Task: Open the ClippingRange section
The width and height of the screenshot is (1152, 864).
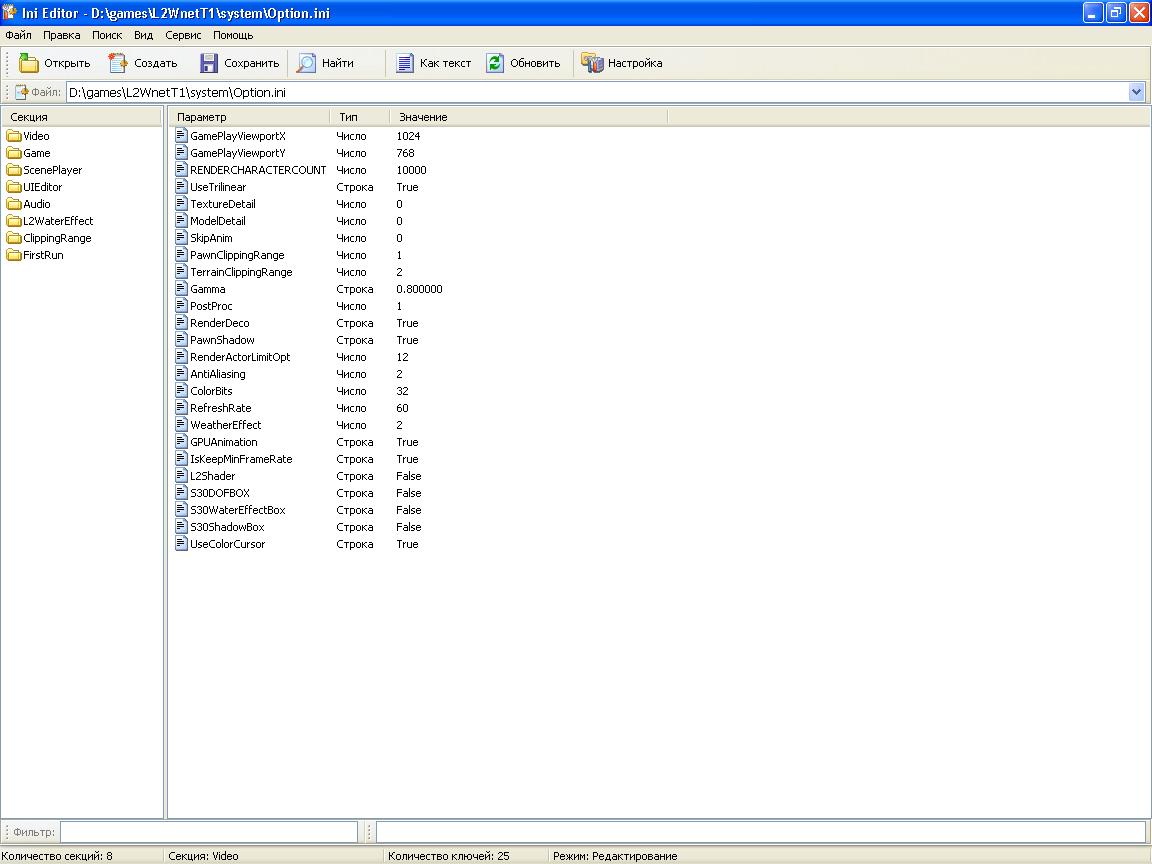Action: pos(56,238)
